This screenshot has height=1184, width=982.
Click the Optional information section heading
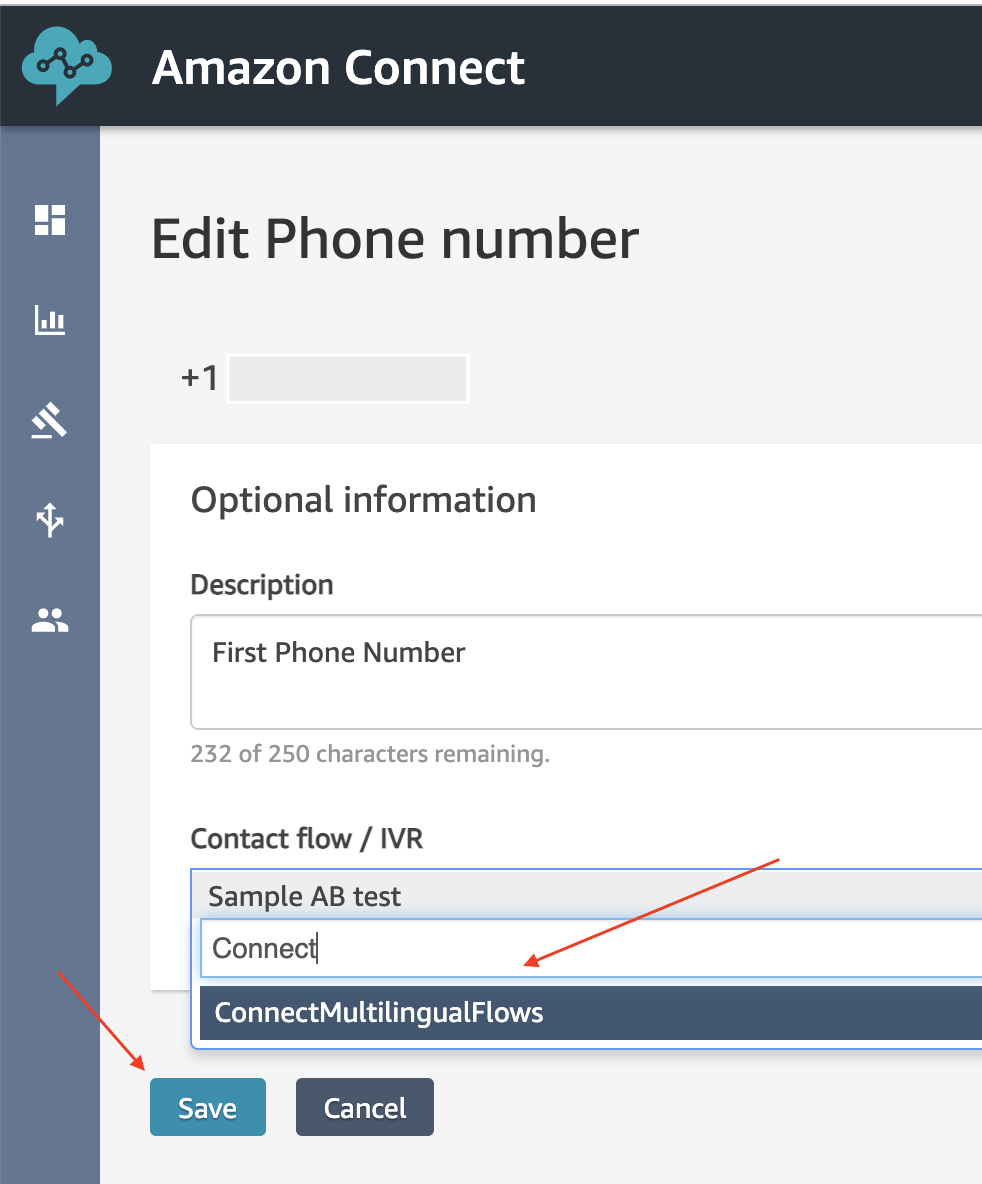(363, 500)
